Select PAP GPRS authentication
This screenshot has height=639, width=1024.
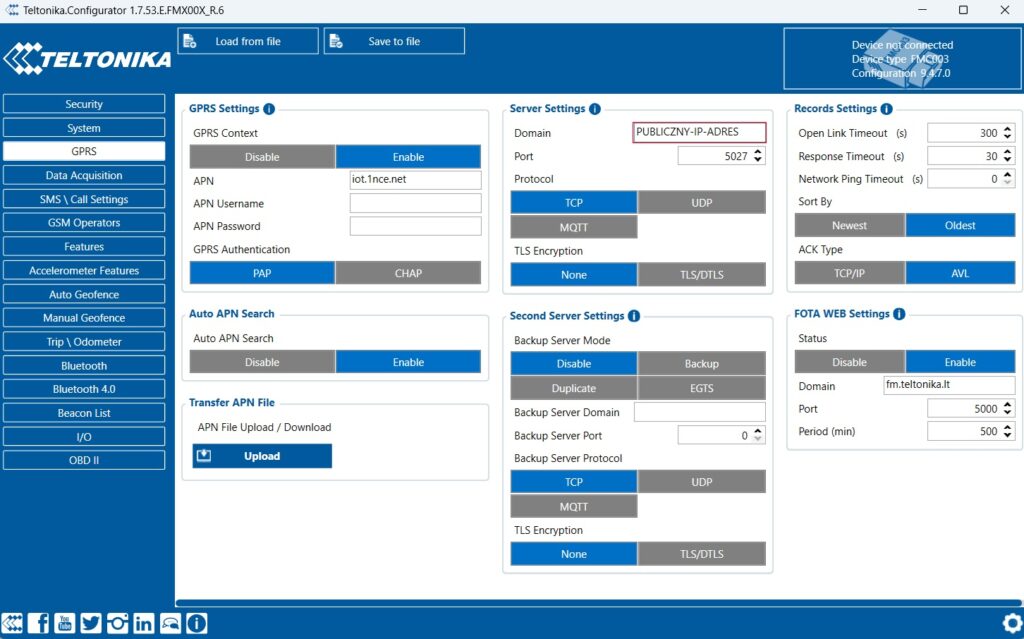click(x=262, y=273)
